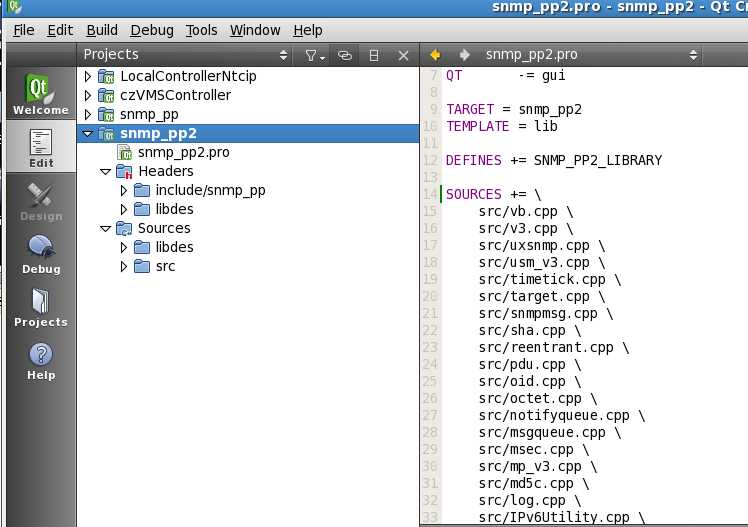Open the Edit menu

pyautogui.click(x=60, y=30)
